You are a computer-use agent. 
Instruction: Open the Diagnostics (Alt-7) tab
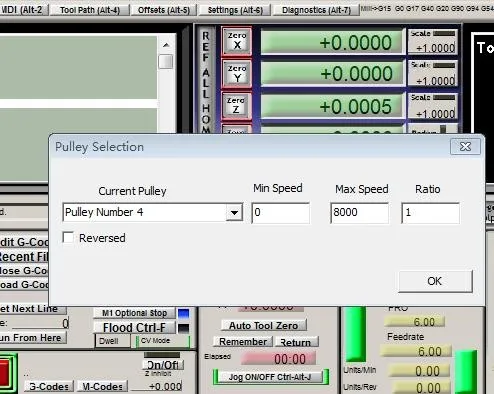pyautogui.click(x=316, y=10)
